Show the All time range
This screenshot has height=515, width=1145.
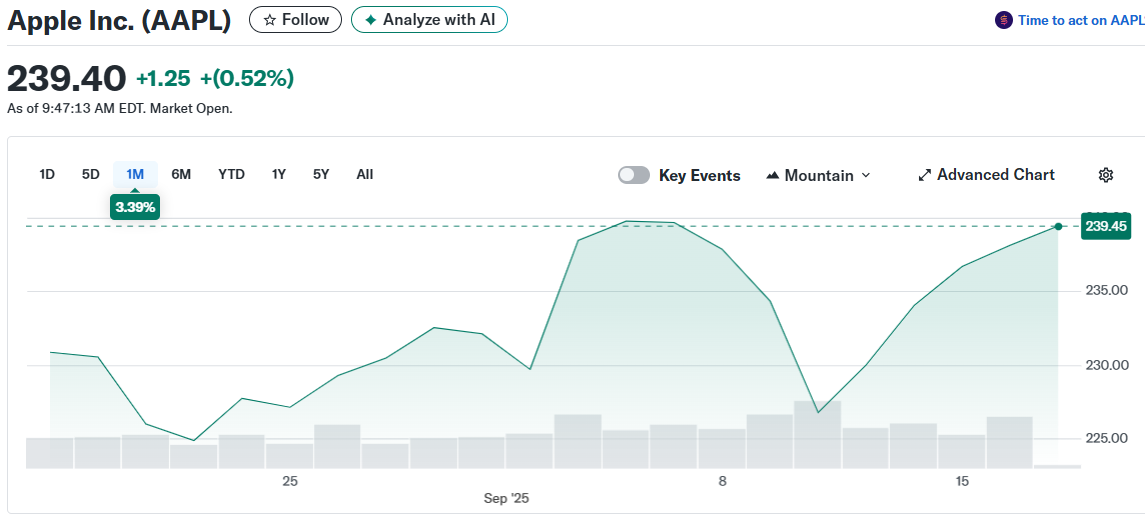[x=364, y=175]
